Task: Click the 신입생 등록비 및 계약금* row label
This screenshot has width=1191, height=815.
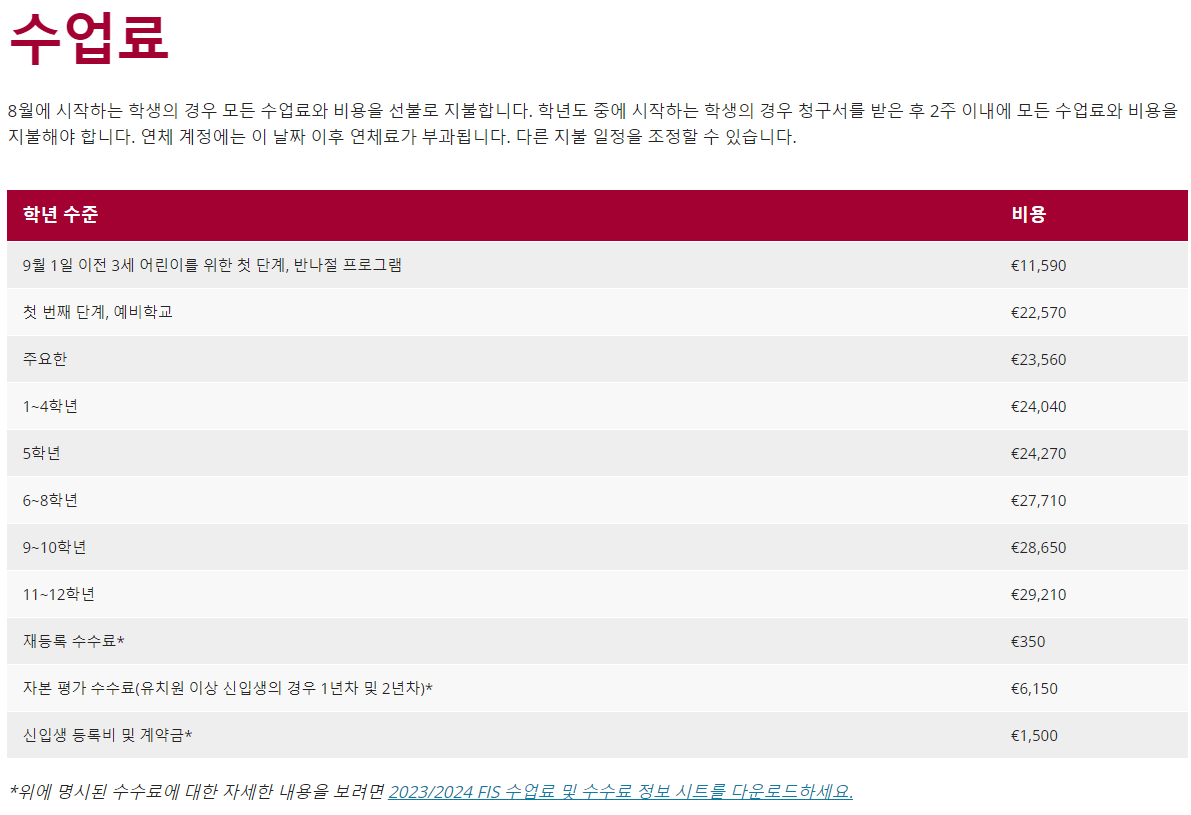Action: pos(108,735)
